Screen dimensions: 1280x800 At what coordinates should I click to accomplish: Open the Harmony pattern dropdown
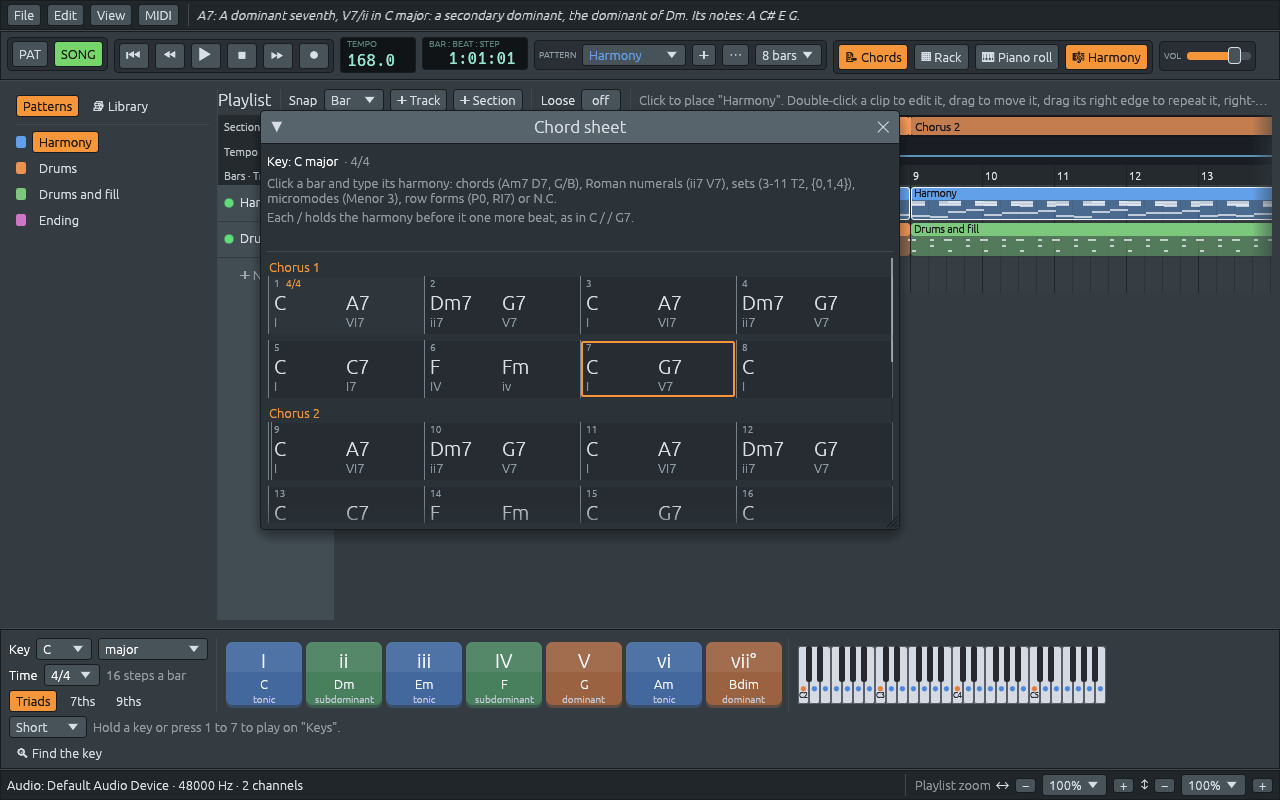[634, 55]
